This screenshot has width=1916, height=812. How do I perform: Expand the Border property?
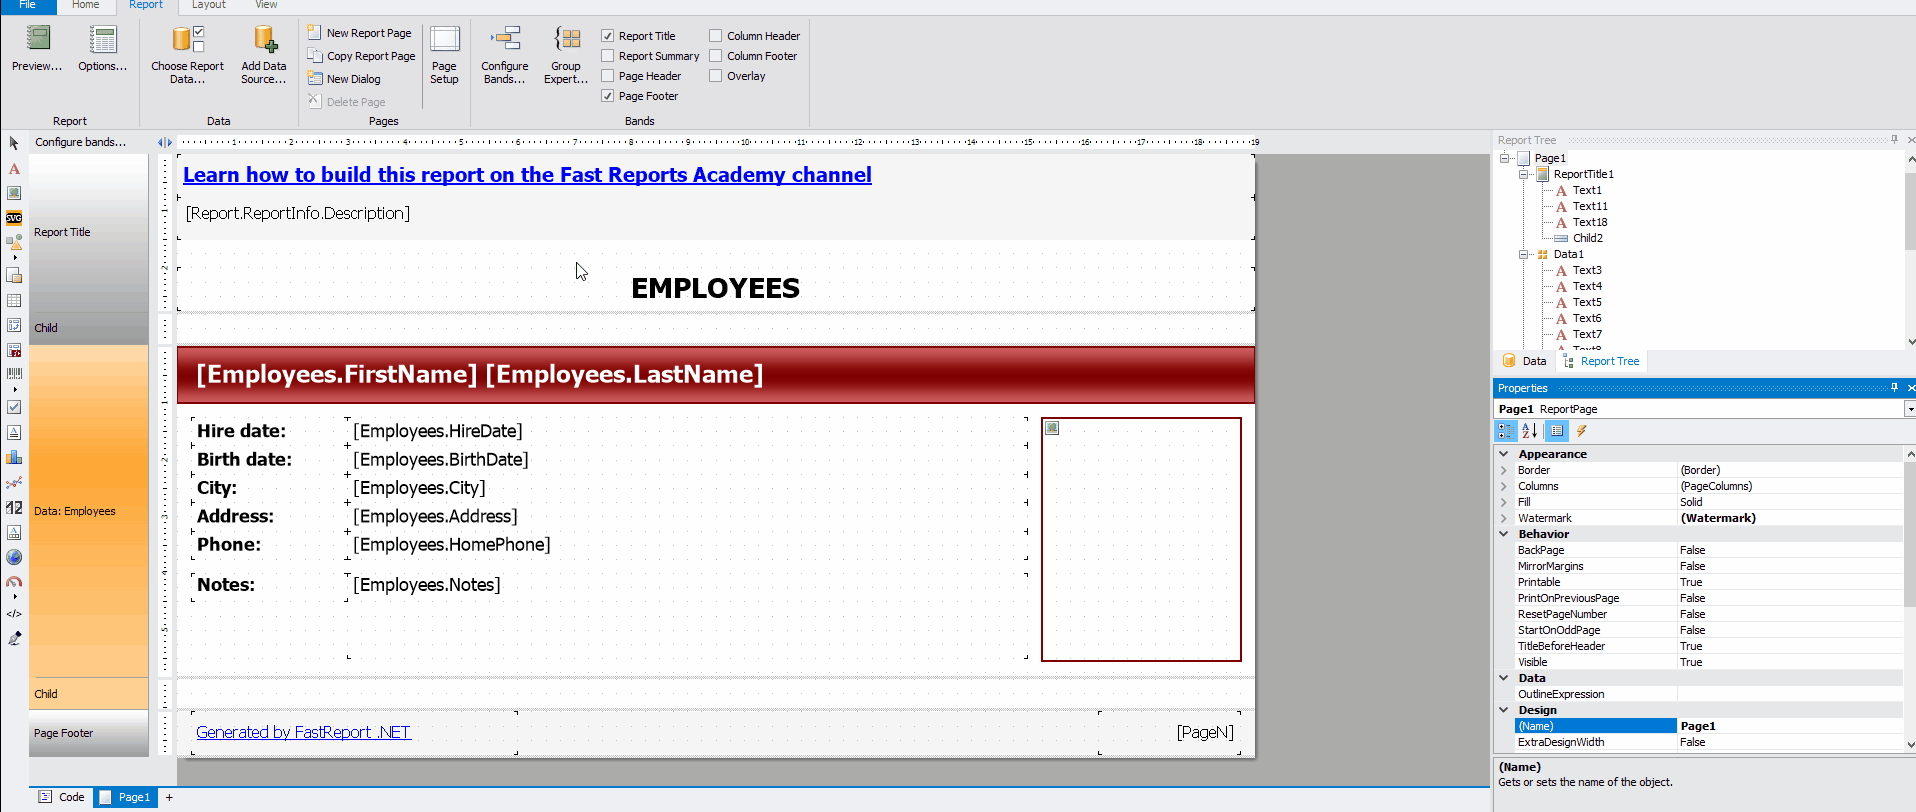click(x=1503, y=470)
